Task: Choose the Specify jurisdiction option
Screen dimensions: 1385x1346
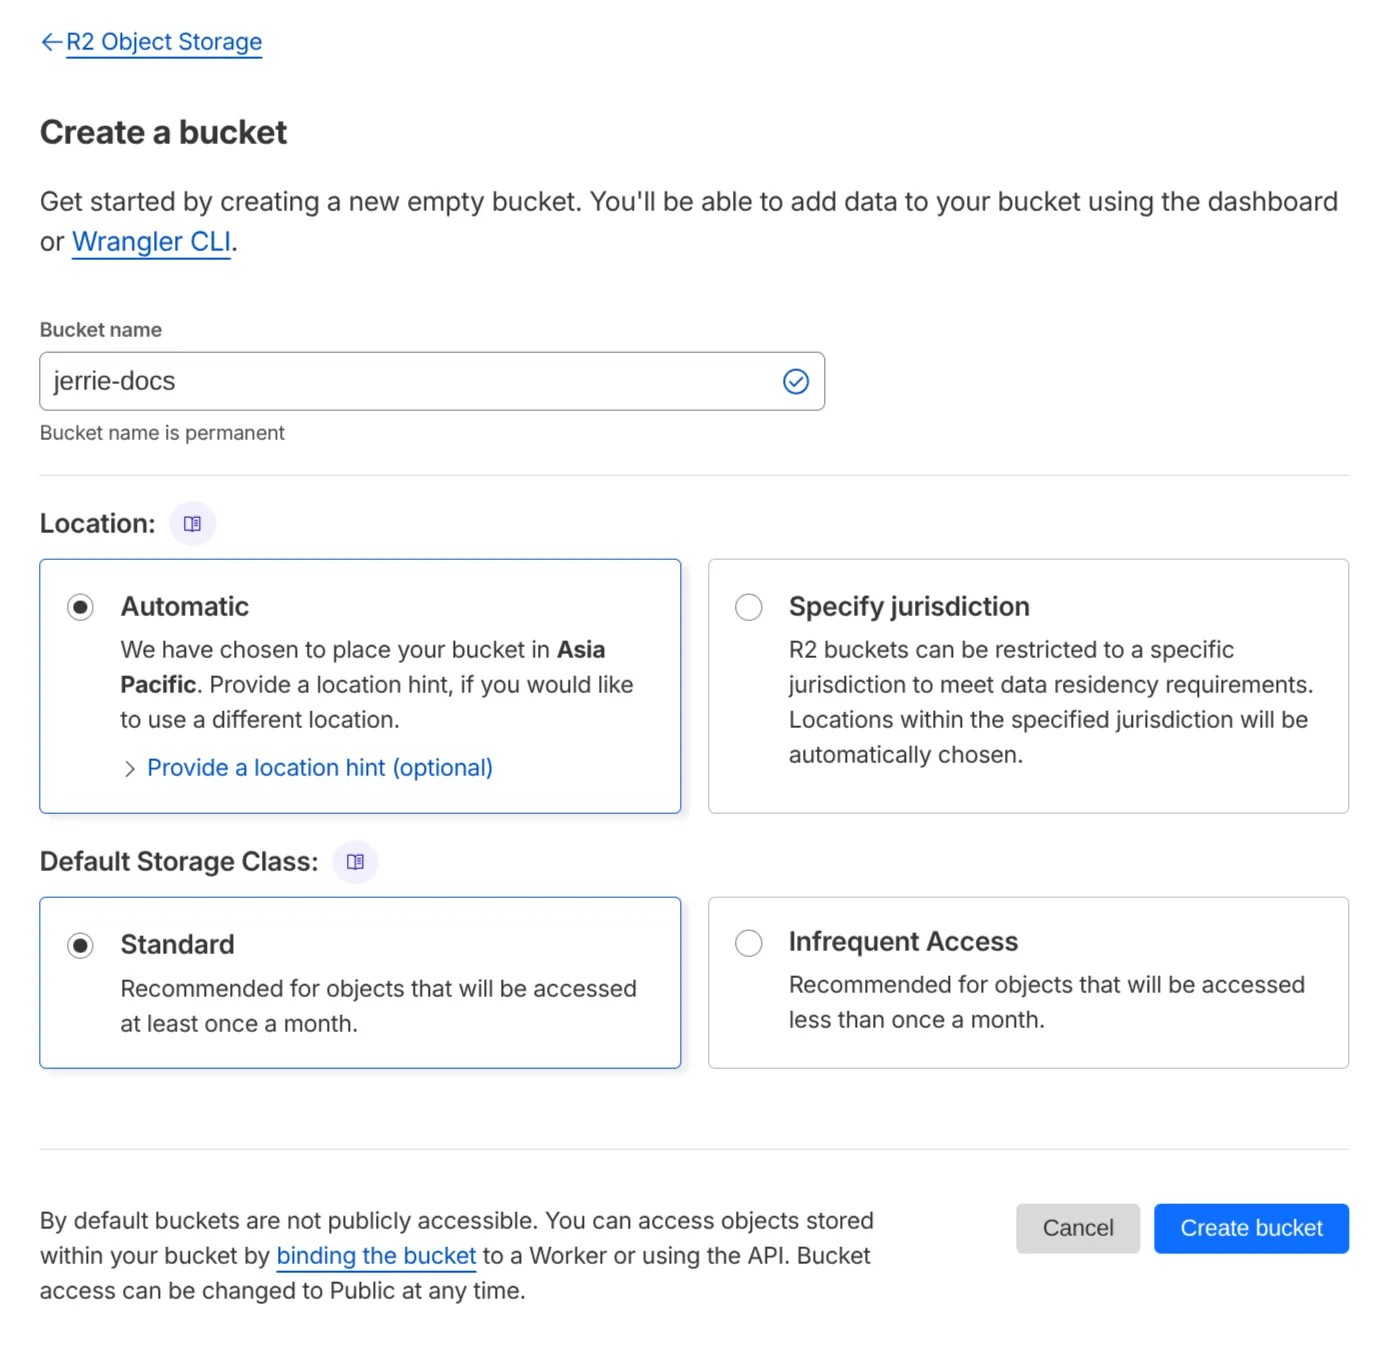Action: (748, 606)
